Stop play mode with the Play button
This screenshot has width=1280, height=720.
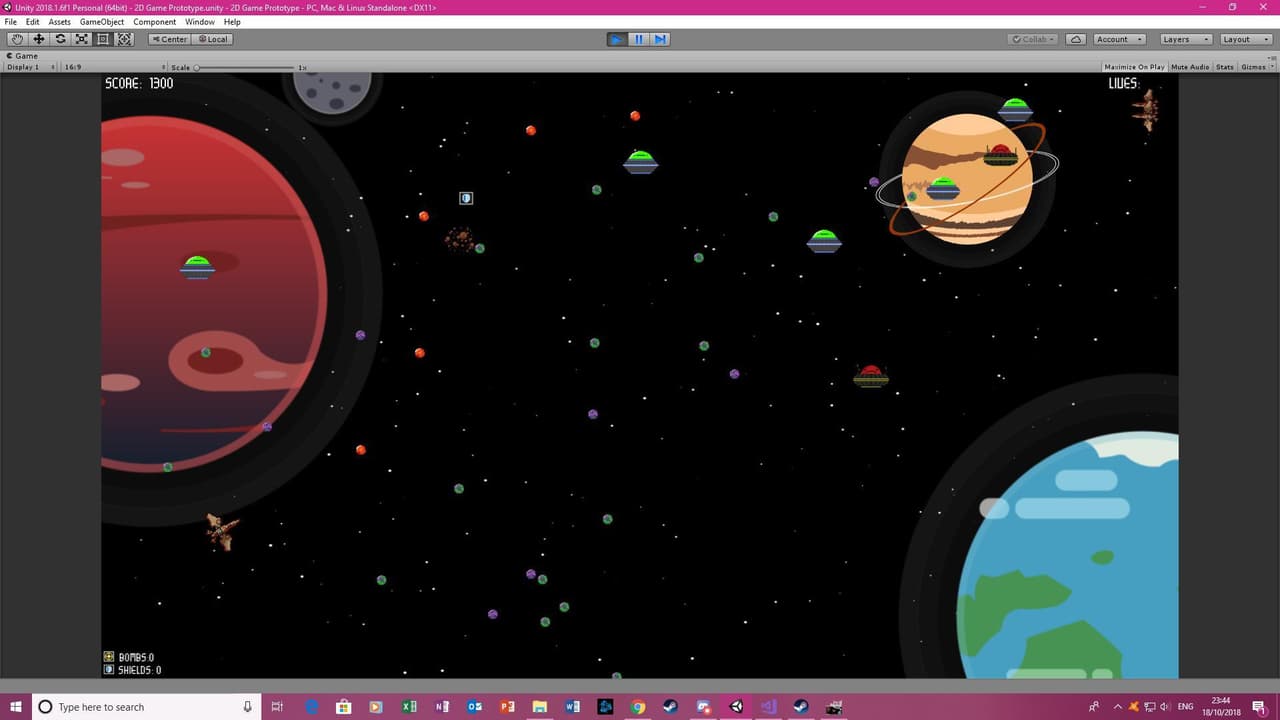tap(617, 39)
